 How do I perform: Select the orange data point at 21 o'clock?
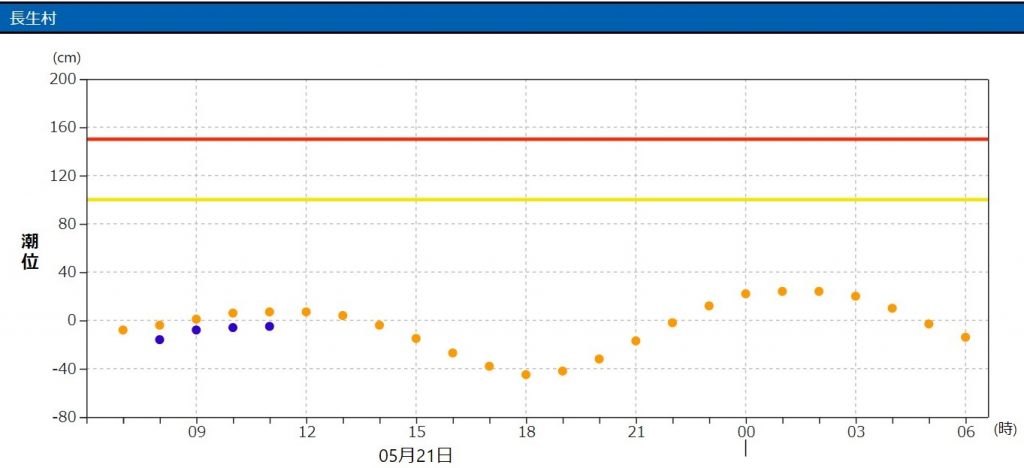coord(635,341)
